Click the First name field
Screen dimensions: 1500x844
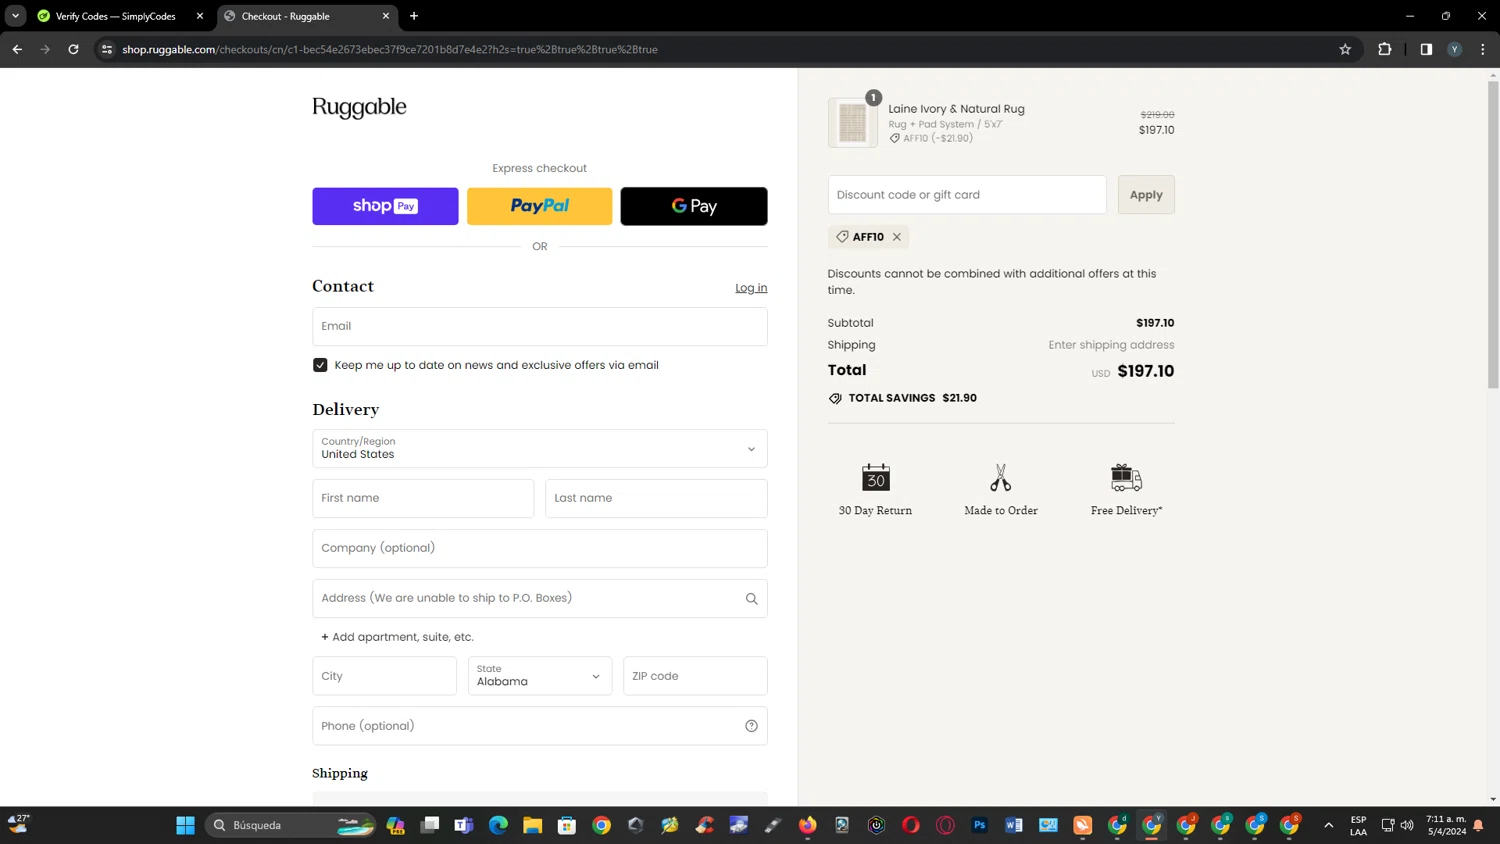pyautogui.click(x=423, y=498)
